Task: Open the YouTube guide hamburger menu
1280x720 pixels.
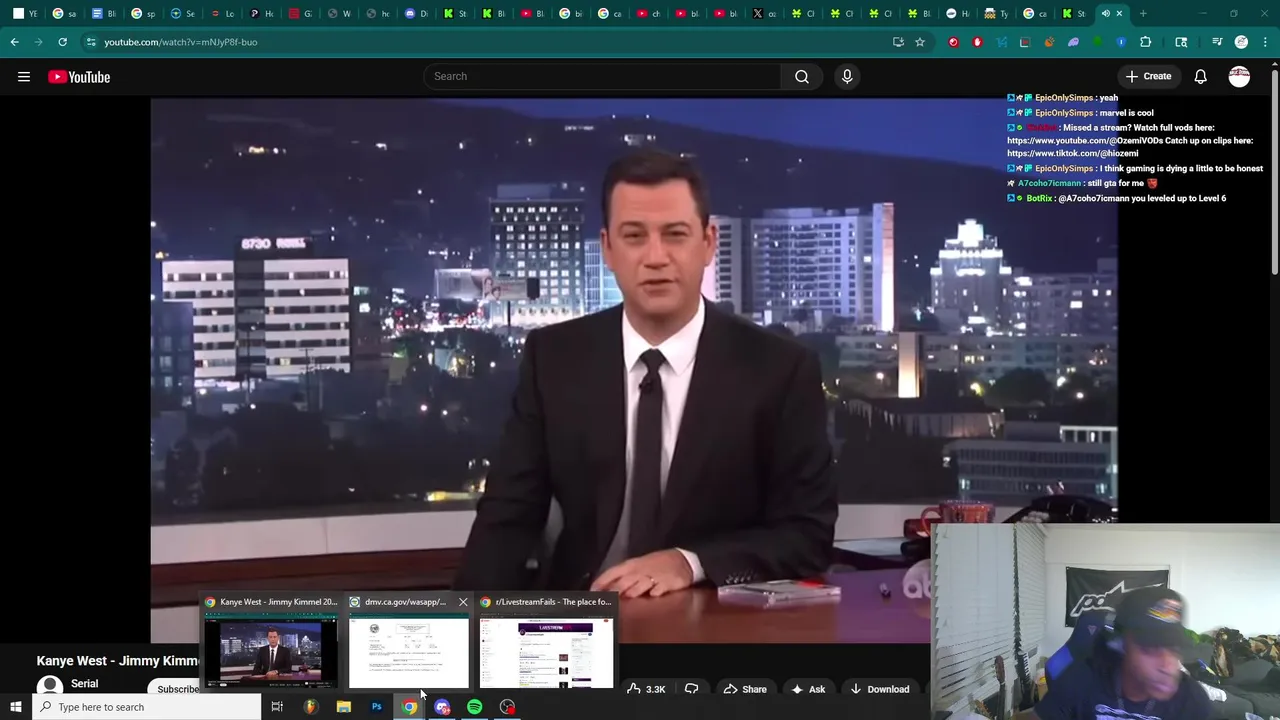Action: click(x=24, y=76)
